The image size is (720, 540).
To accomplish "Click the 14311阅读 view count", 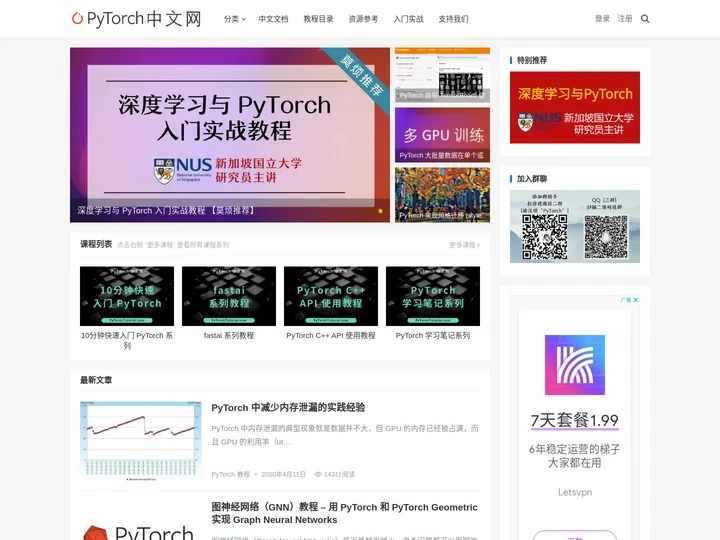I will [334, 474].
